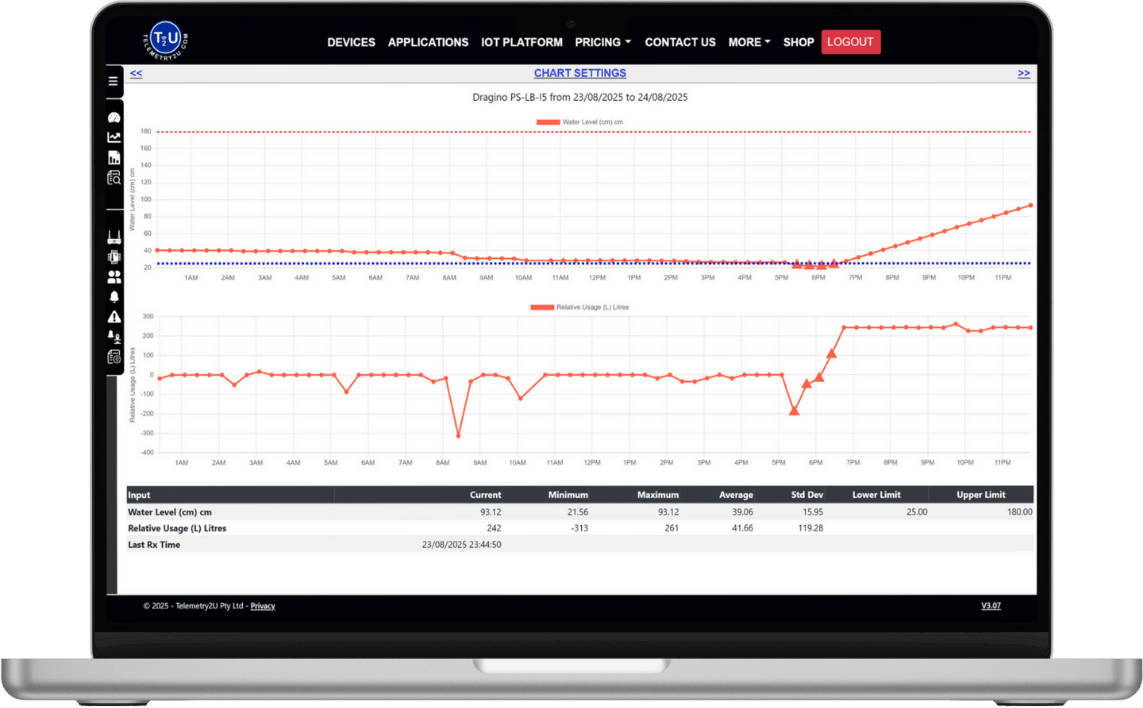Expand the MORE dropdown menu
Image resolution: width=1143 pixels, height=708 pixels.
[749, 42]
